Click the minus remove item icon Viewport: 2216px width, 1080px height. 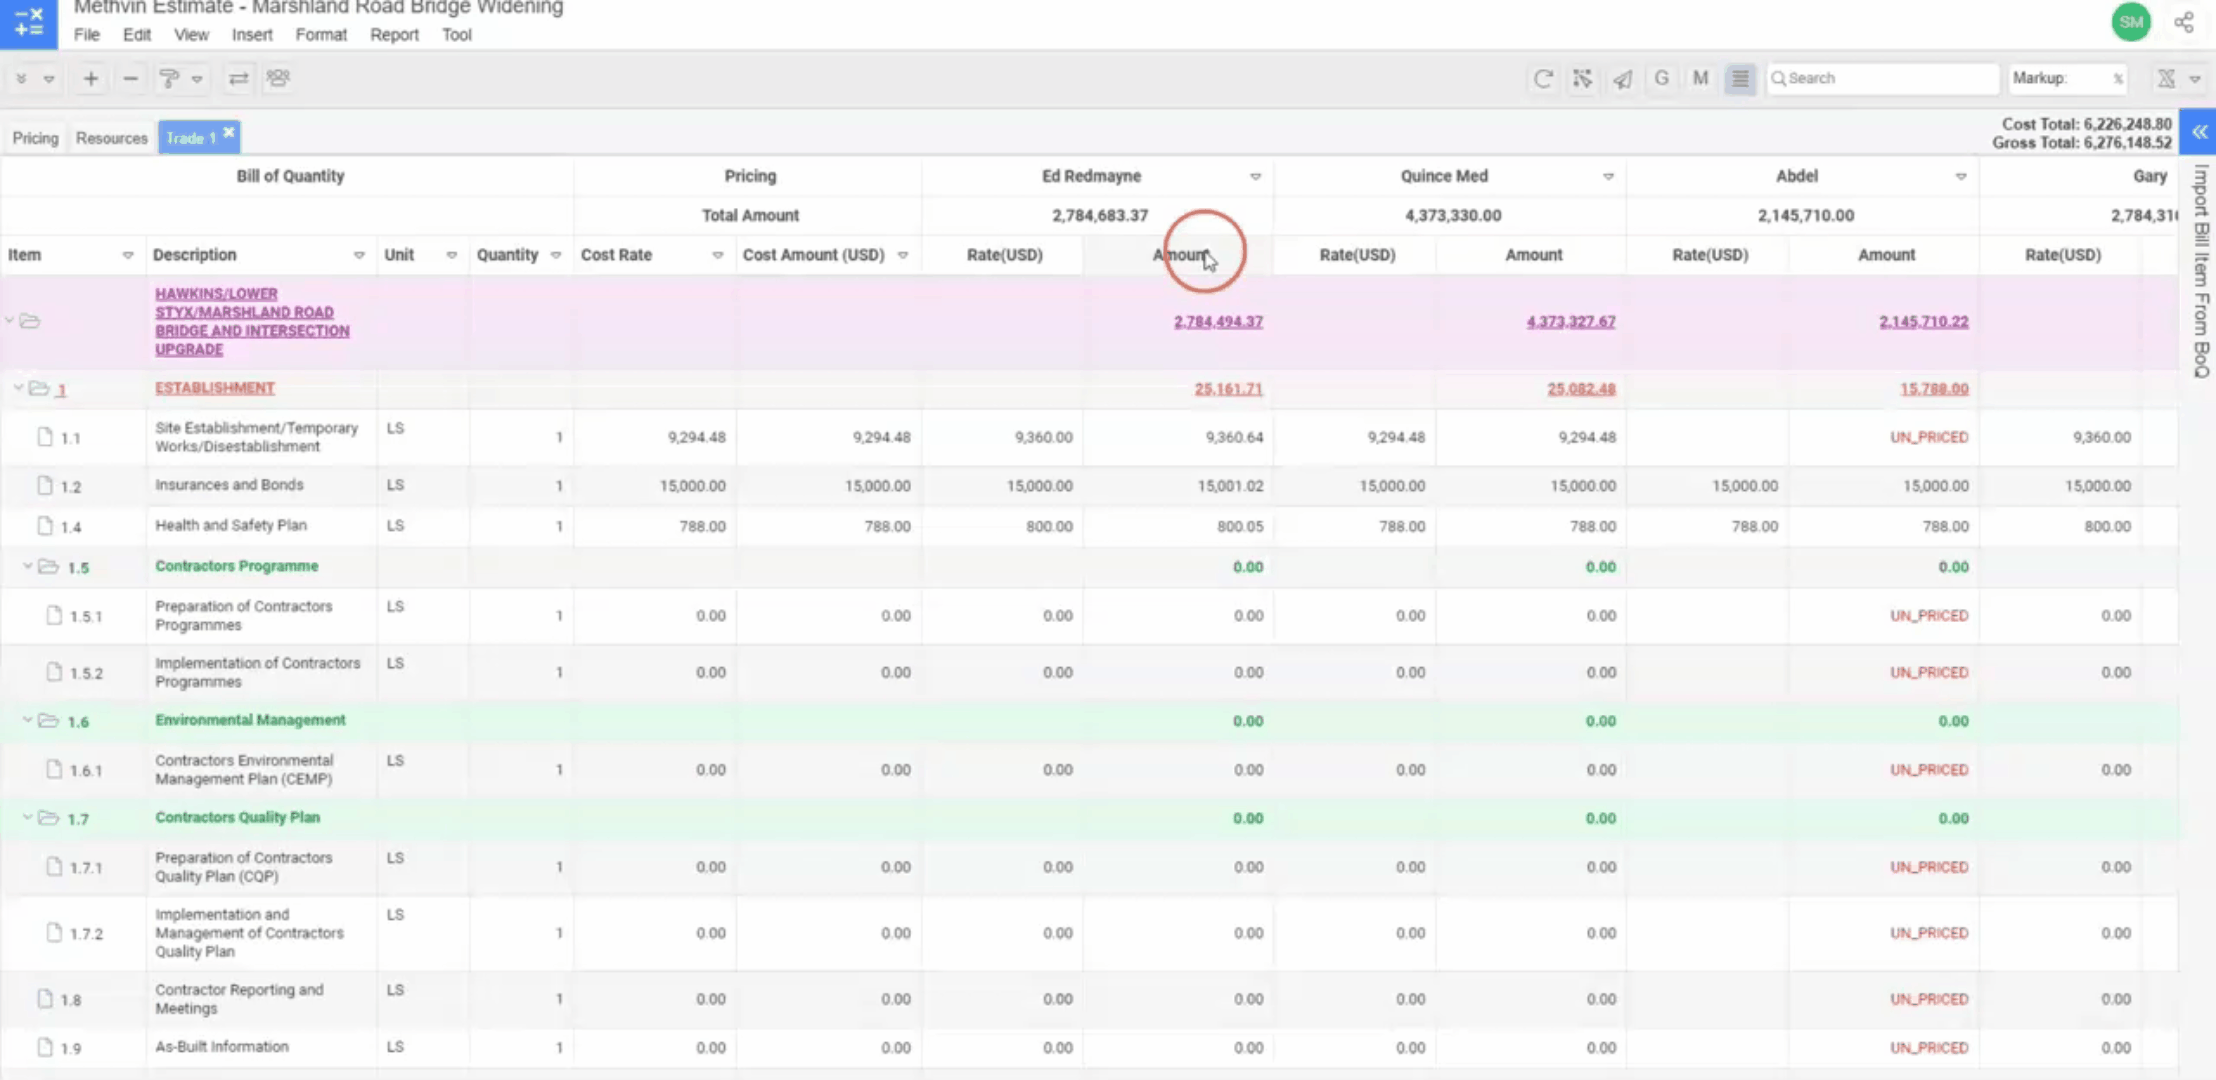130,78
